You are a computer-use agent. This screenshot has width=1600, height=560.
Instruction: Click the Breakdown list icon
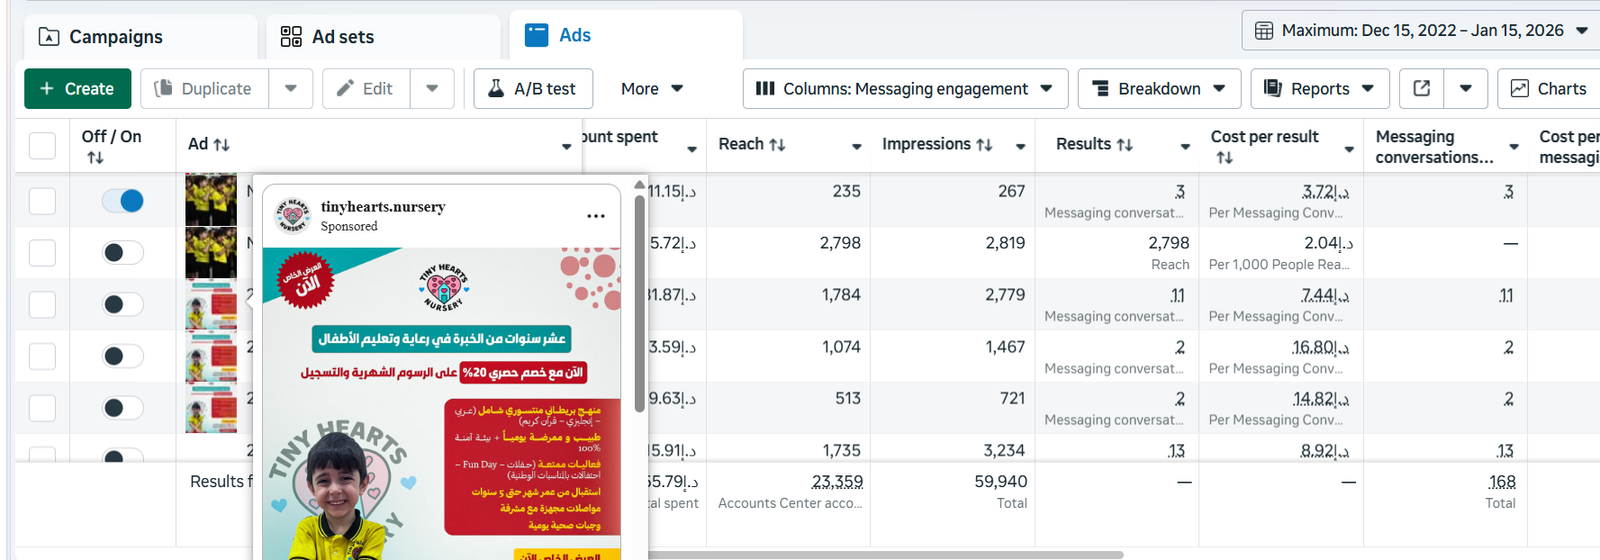tap(1100, 89)
